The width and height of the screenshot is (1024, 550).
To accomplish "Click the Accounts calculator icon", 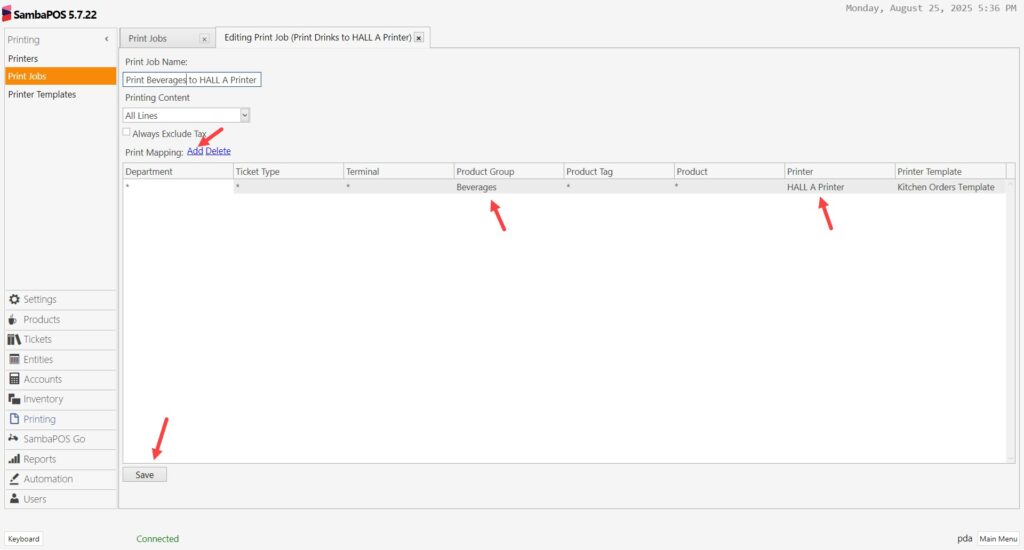I will coord(14,379).
